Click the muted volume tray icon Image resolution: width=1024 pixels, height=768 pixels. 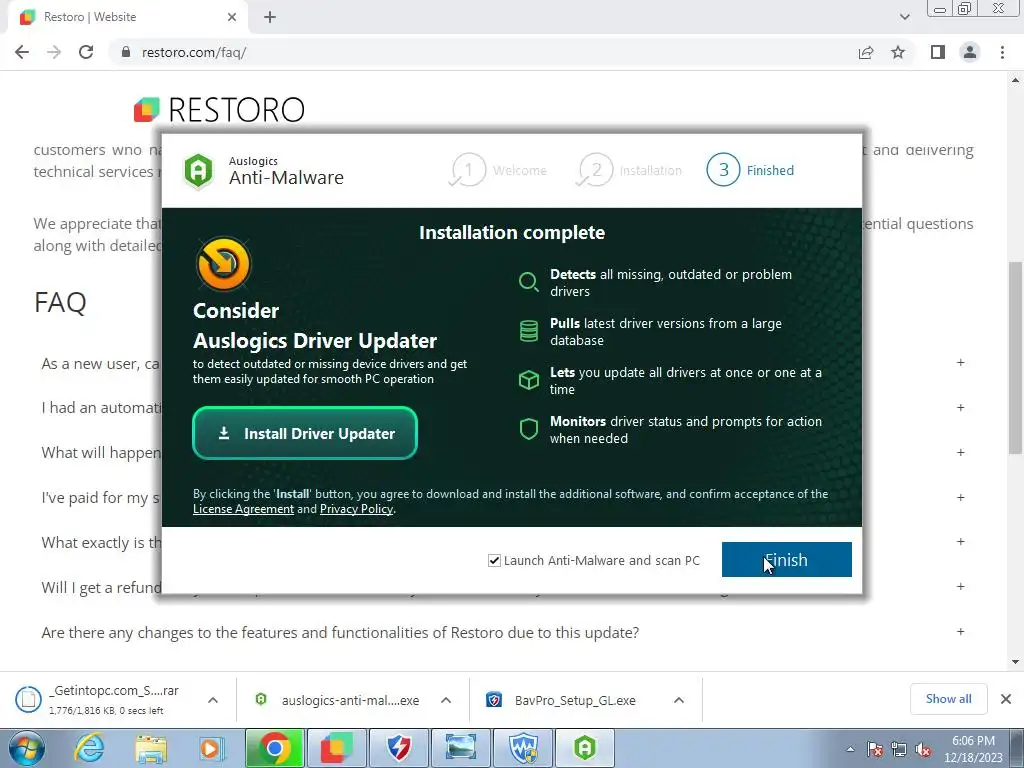[923, 749]
